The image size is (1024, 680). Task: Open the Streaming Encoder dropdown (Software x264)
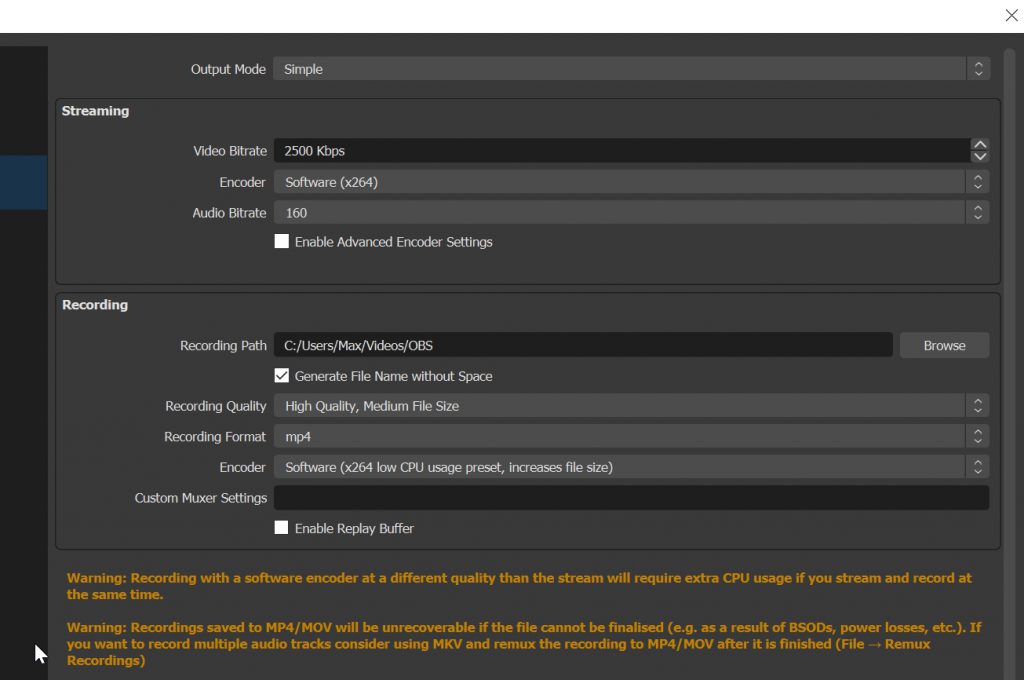pyautogui.click(x=620, y=182)
